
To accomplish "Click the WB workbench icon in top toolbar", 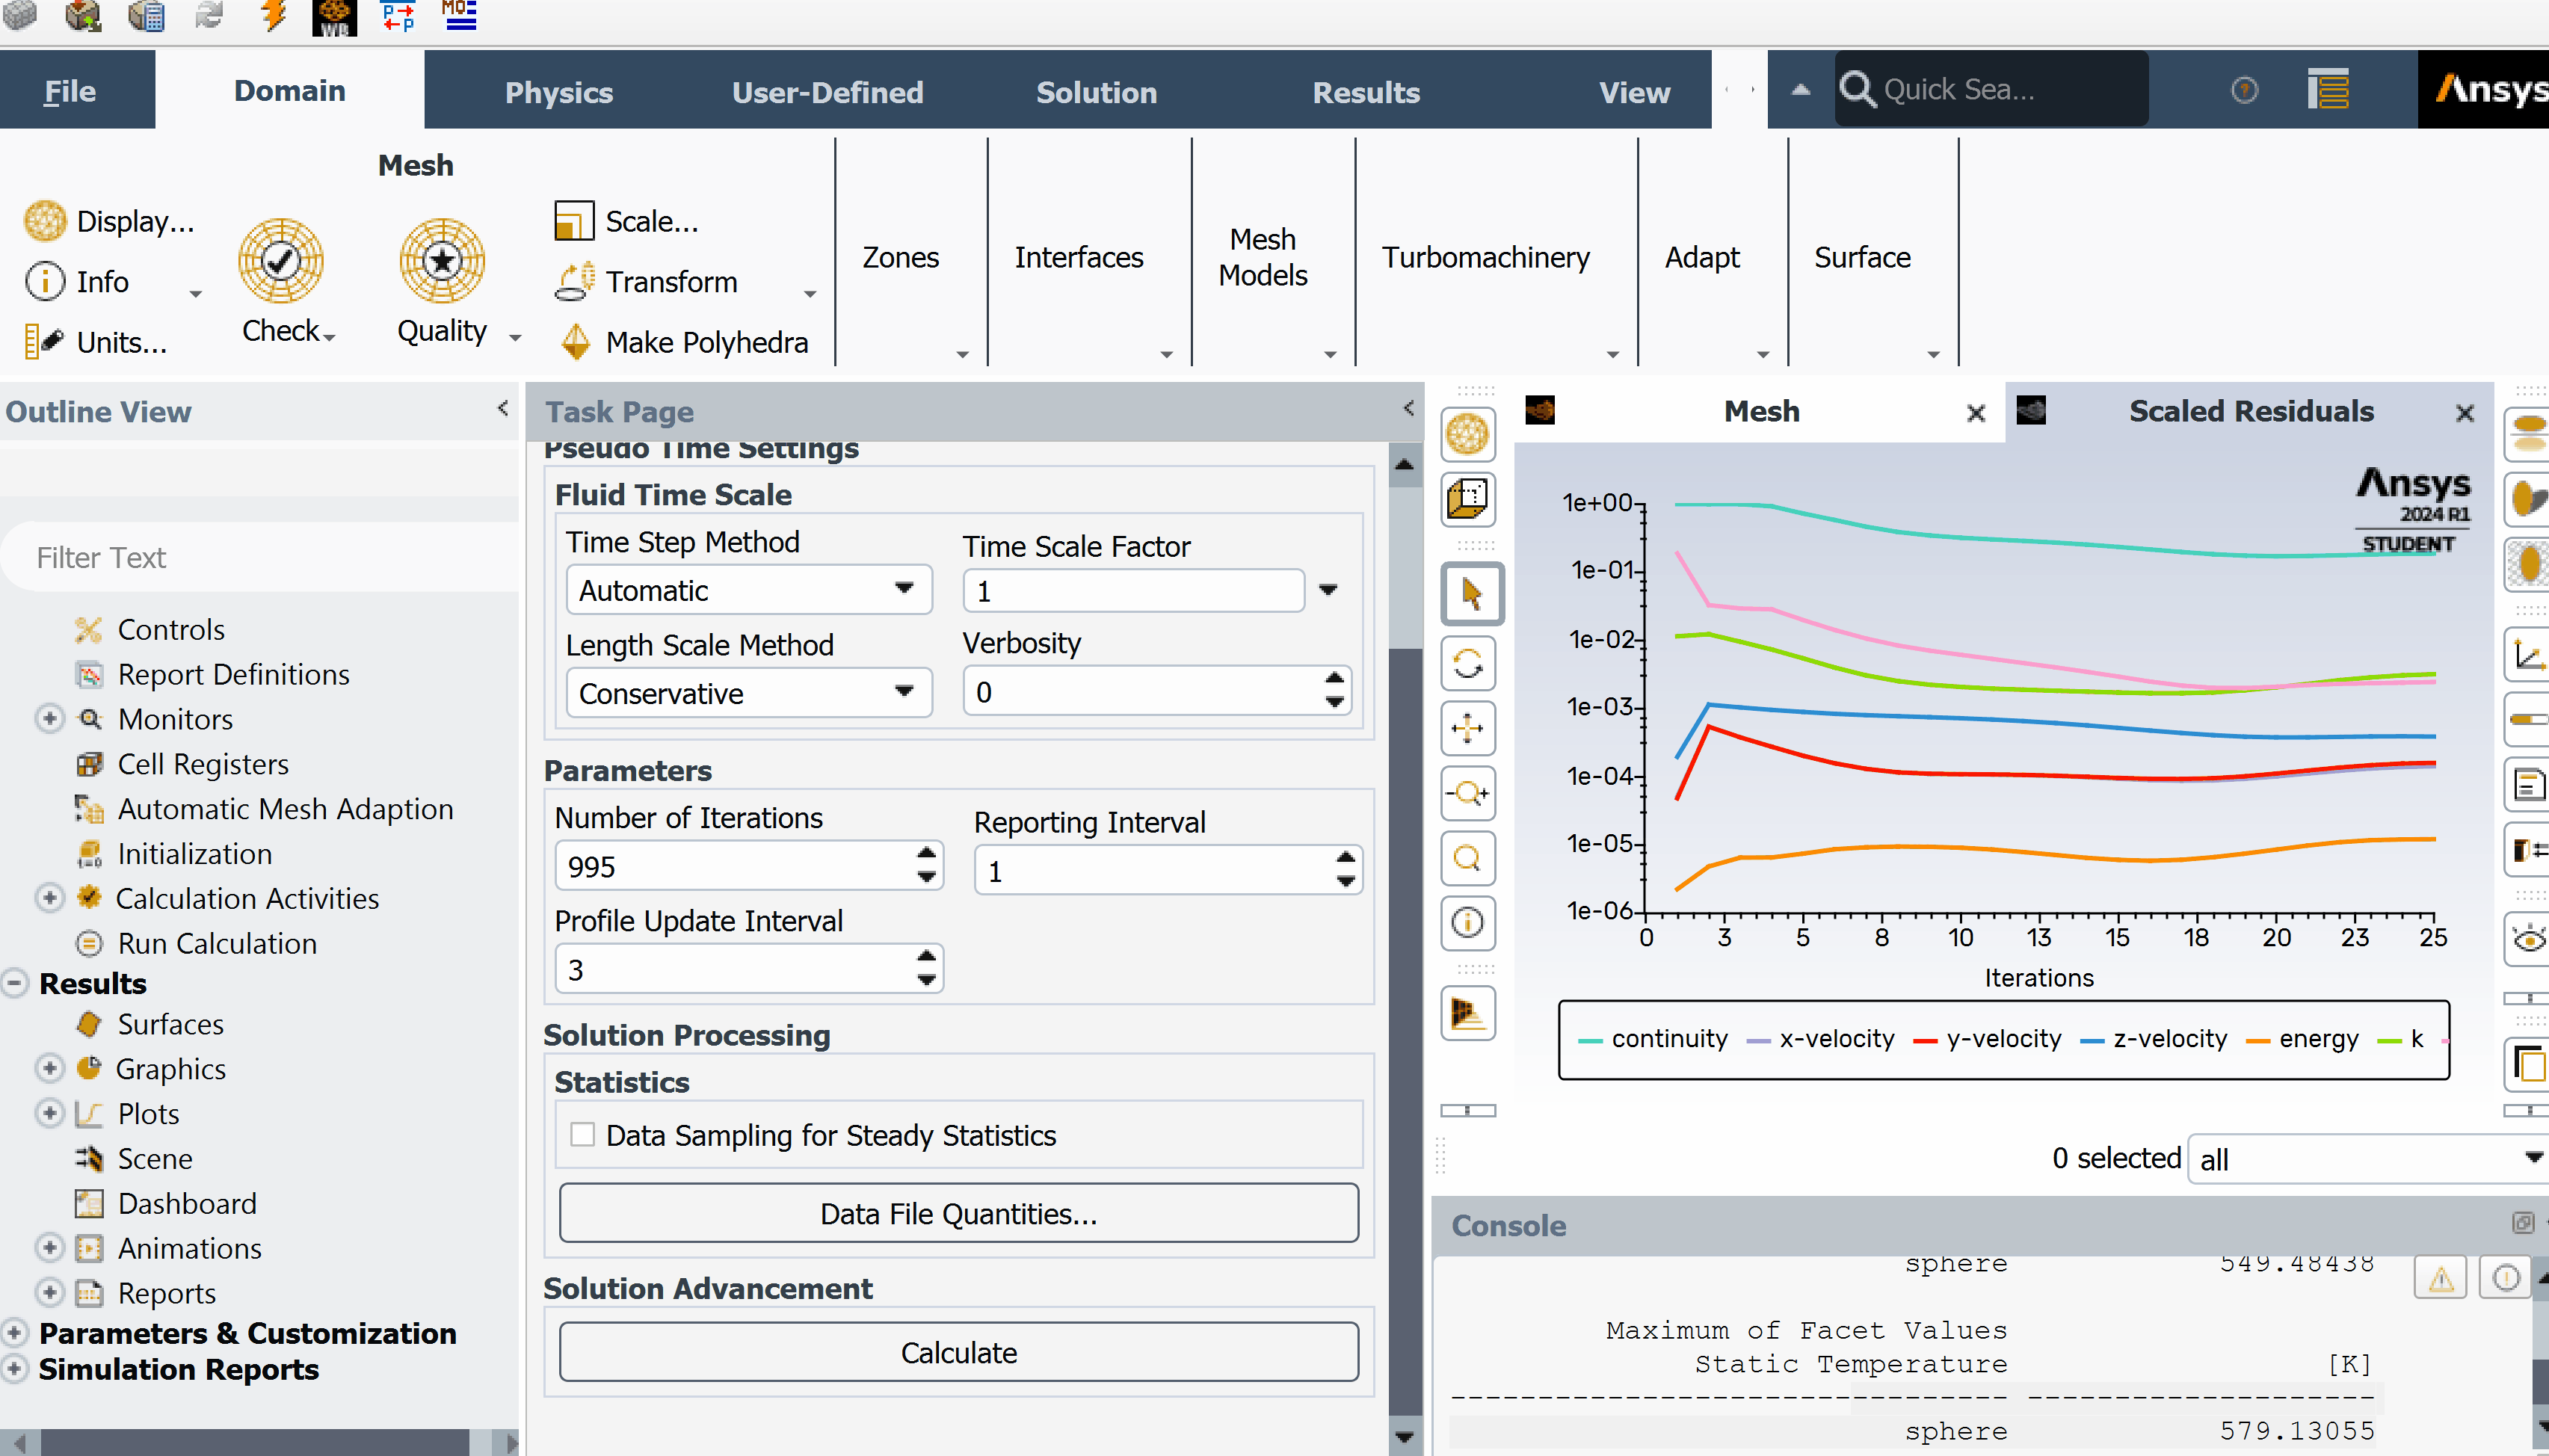I will [x=334, y=17].
